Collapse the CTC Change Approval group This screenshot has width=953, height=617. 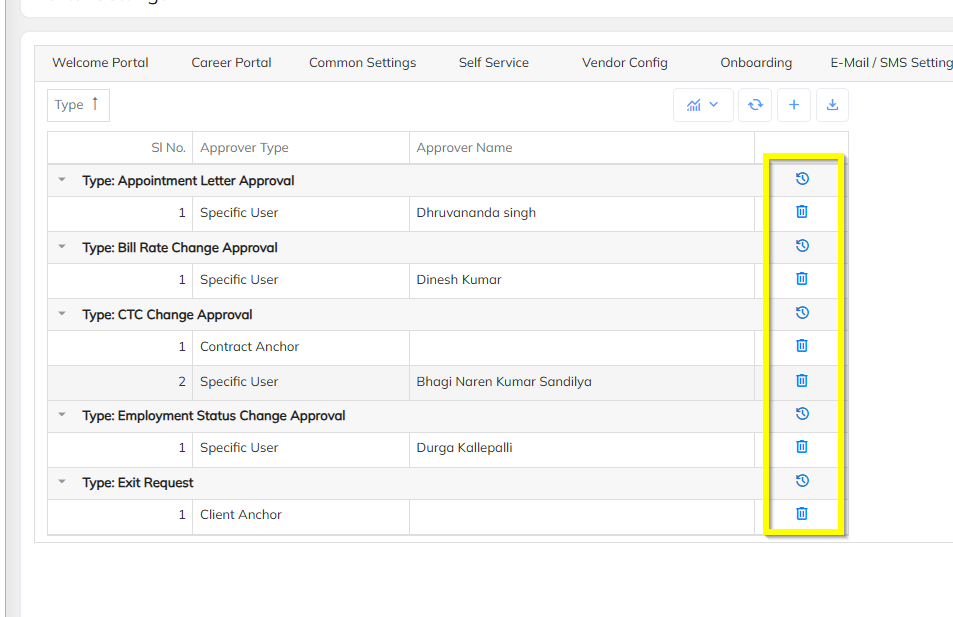(62, 315)
